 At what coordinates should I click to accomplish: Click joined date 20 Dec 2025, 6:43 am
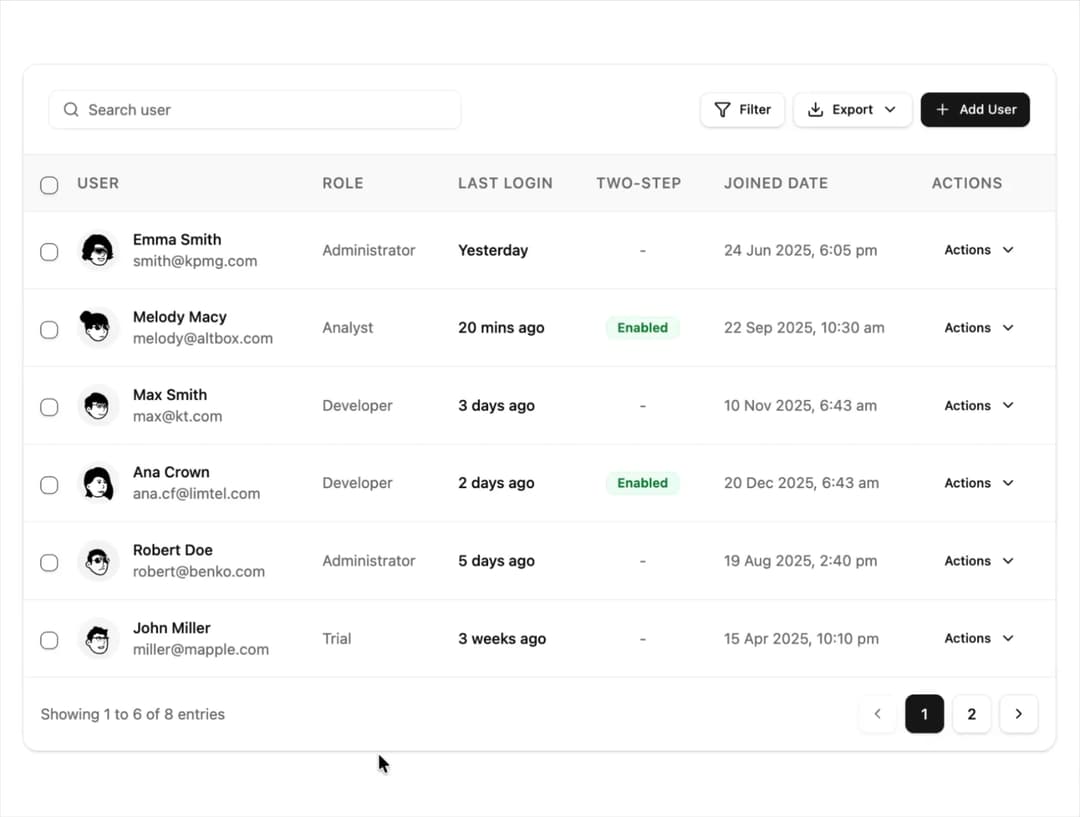[801, 483]
